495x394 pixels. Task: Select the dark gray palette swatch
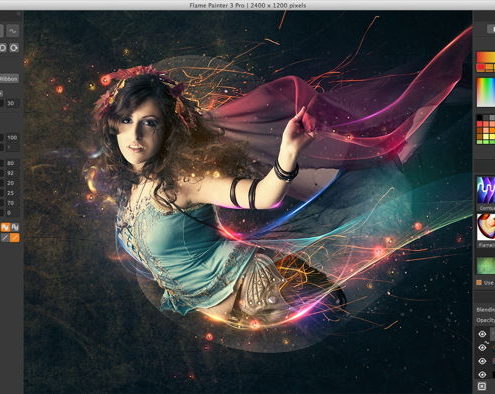tap(486, 118)
